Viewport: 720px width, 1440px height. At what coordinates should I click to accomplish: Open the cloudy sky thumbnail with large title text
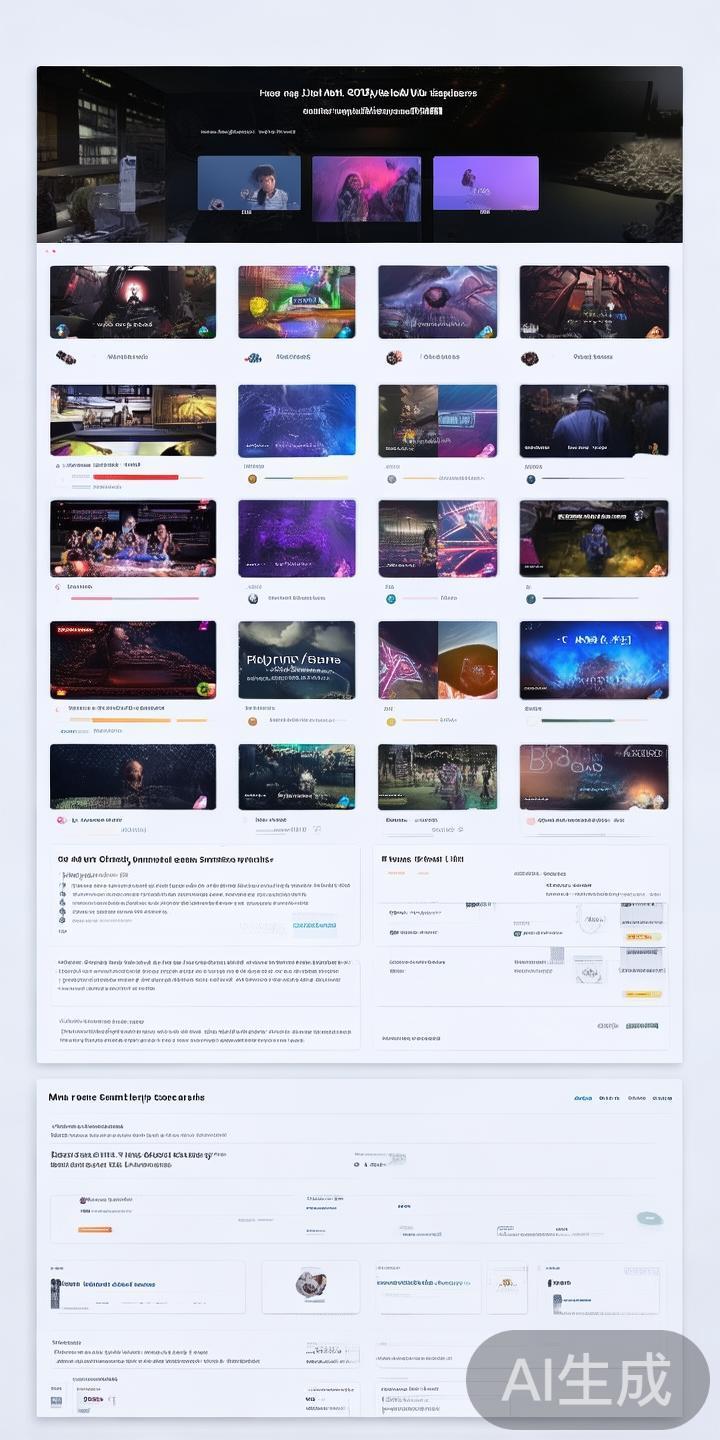pos(296,660)
